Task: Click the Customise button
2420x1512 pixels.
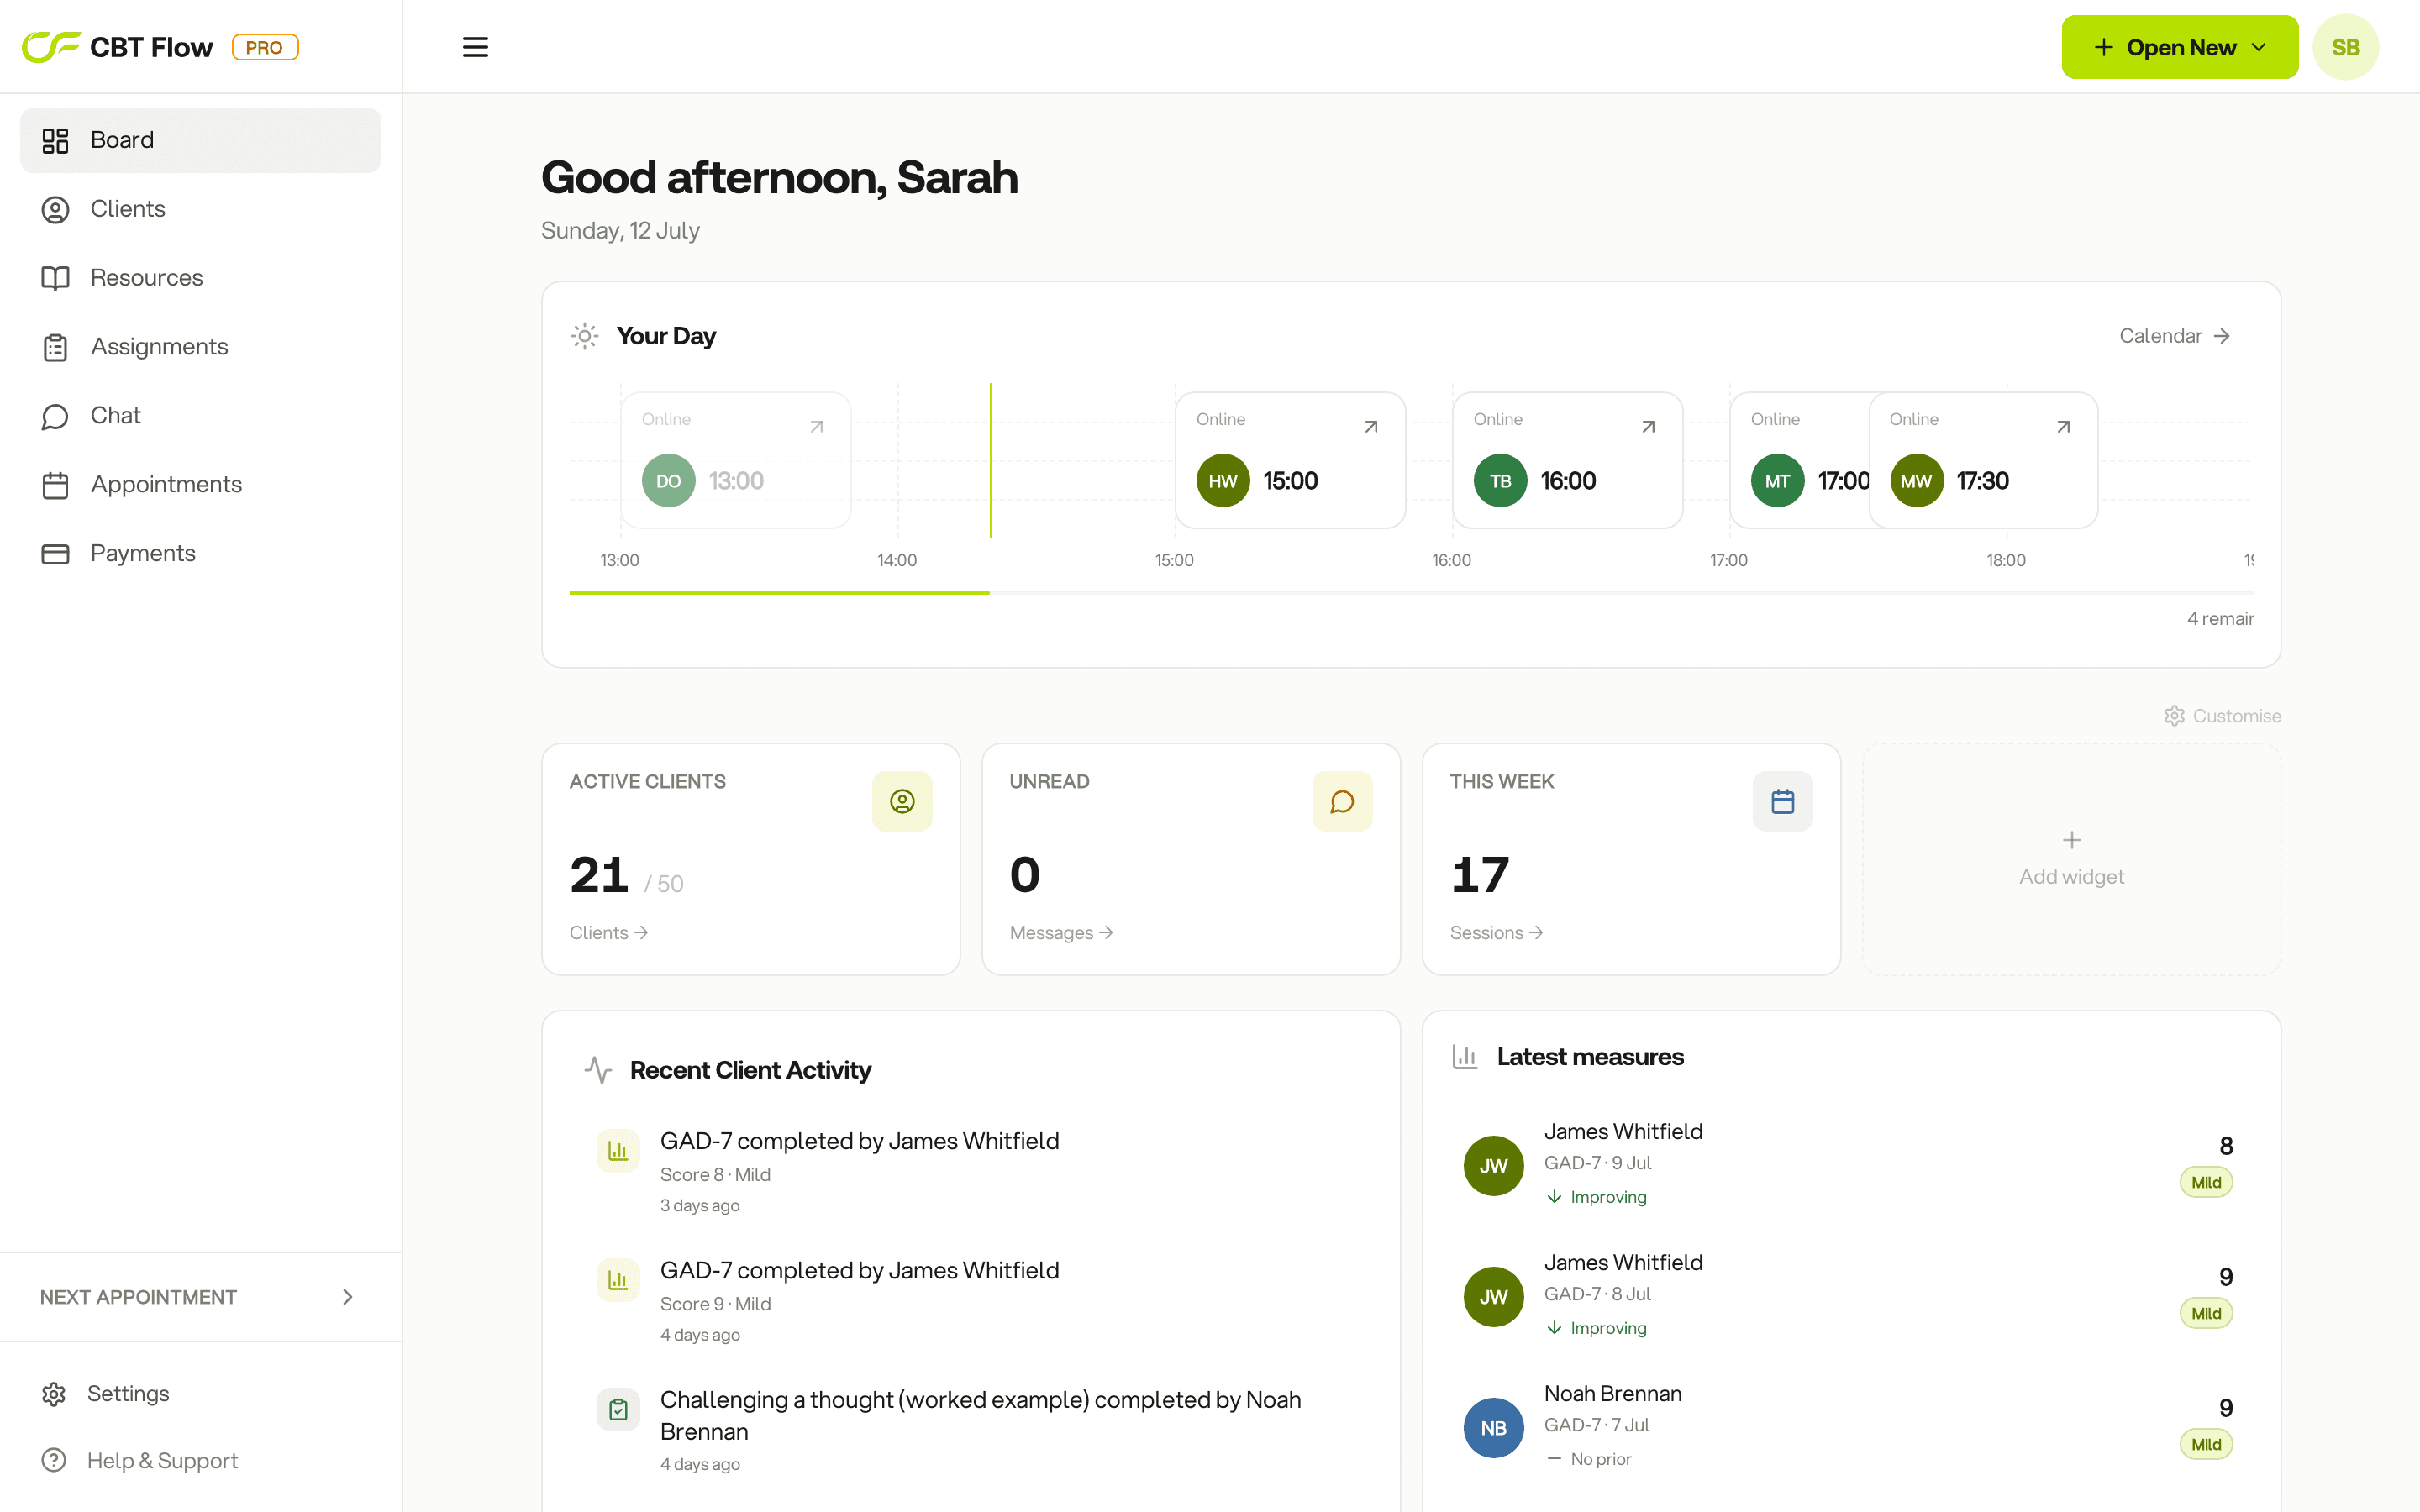Action: [2222, 716]
